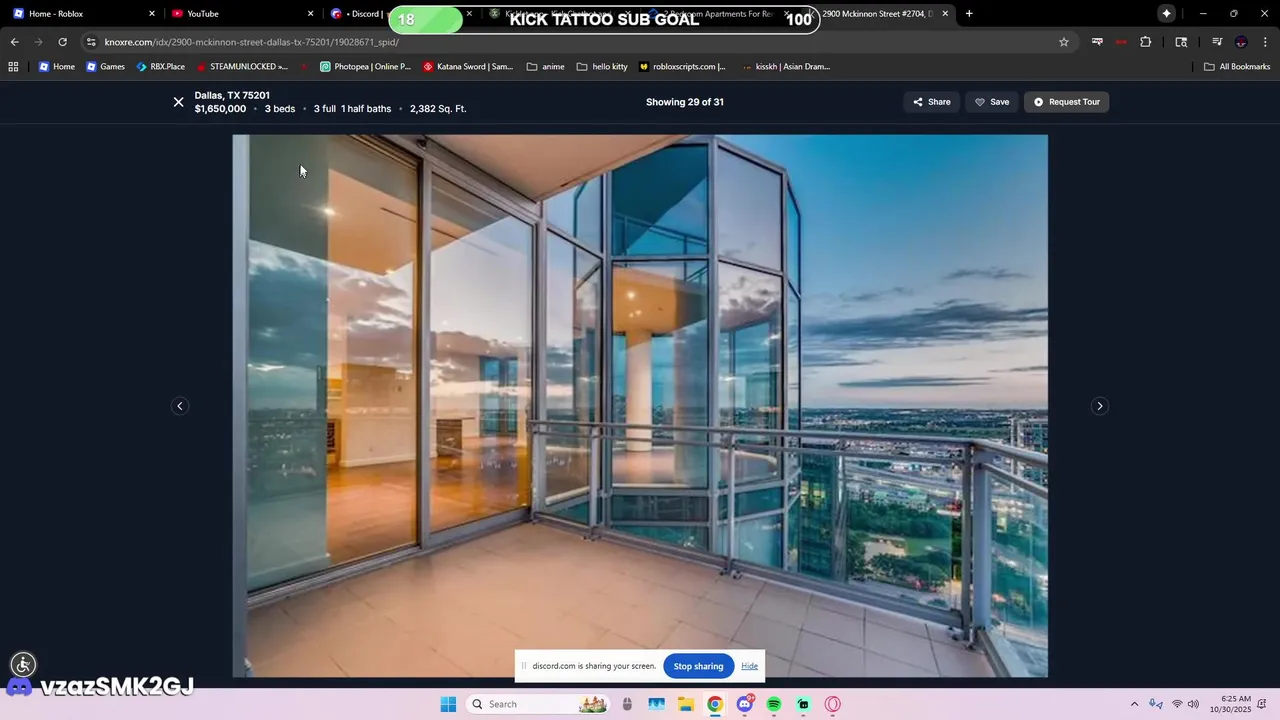Image resolution: width=1280 pixels, height=720 pixels.
Task: Open the accessibility widget icon
Action: coord(23,664)
